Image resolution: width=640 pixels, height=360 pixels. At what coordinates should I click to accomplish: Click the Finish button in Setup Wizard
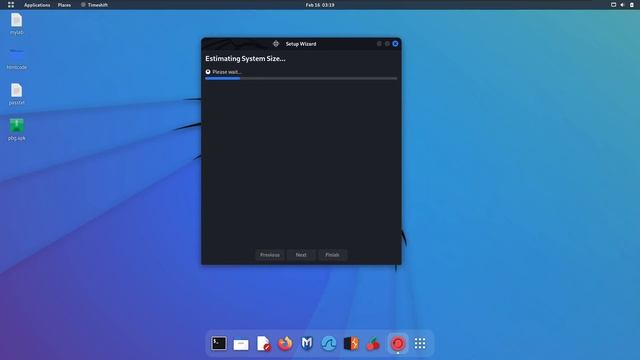click(x=332, y=255)
